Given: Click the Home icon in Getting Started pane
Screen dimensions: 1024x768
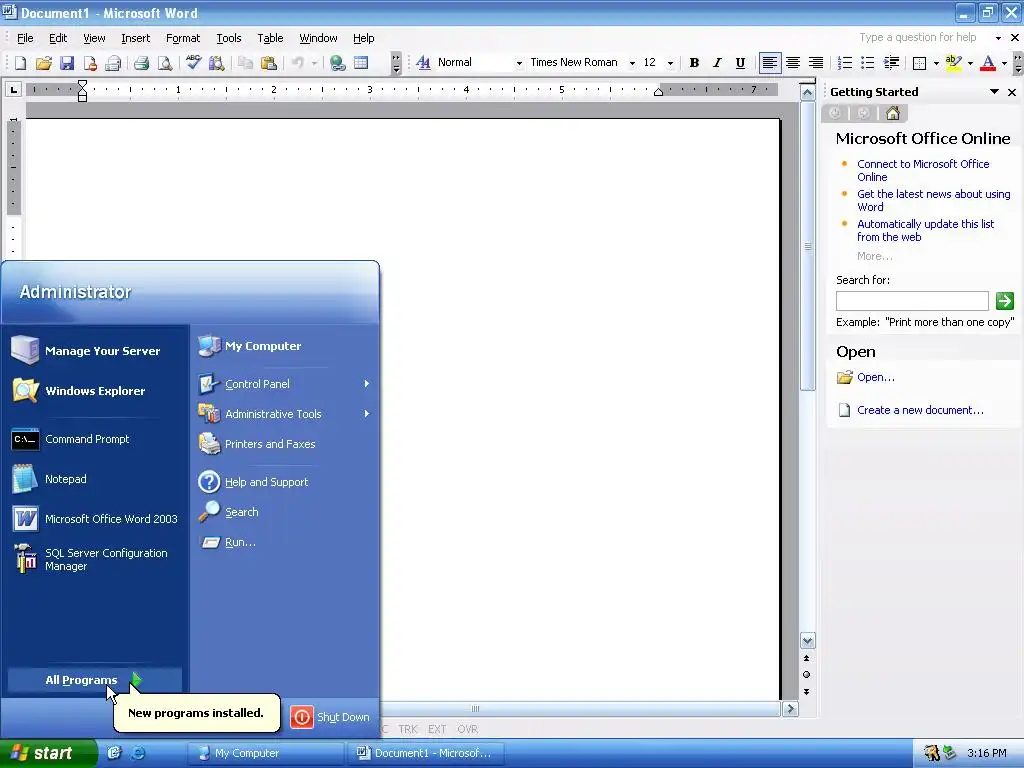Looking at the screenshot, I should click(x=893, y=113).
